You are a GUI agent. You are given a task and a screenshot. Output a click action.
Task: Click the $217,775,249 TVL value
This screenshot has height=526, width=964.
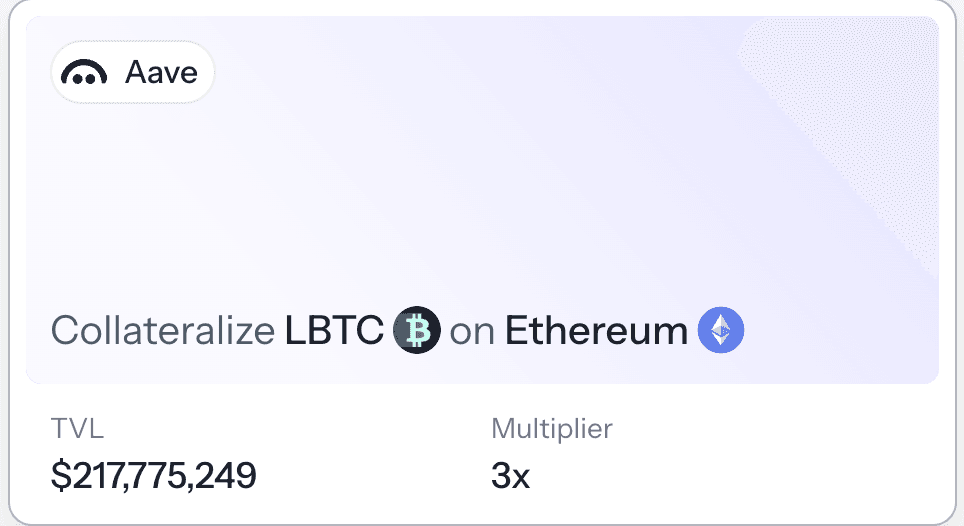(154, 476)
